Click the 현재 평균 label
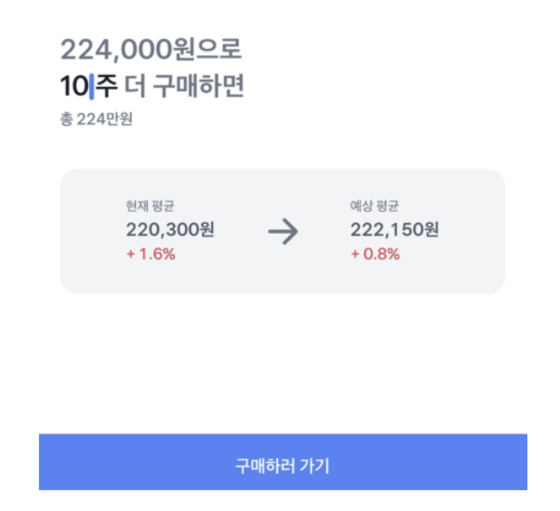The height and width of the screenshot is (511, 560). 150,206
